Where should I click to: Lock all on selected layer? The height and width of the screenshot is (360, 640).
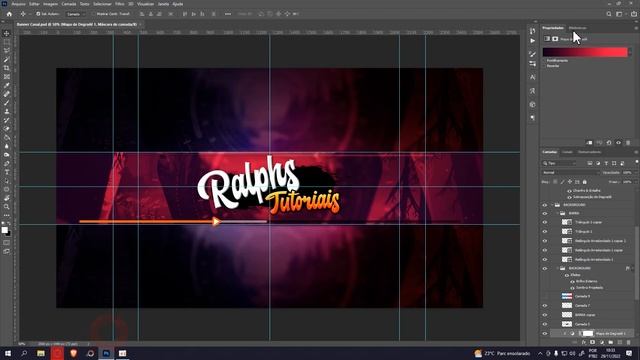(x=584, y=182)
